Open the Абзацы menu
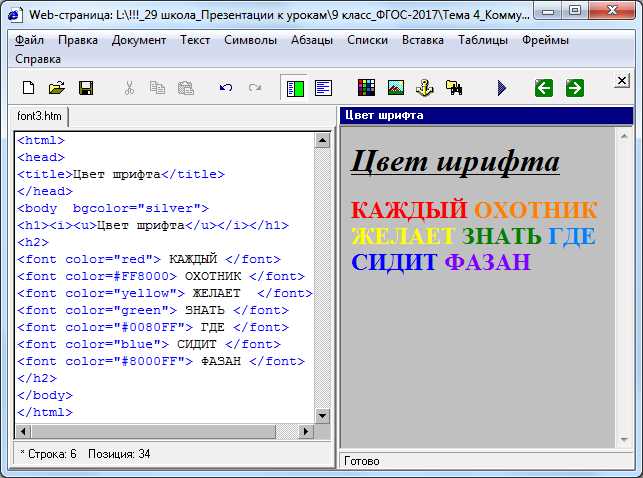643x478 pixels. [x=312, y=40]
